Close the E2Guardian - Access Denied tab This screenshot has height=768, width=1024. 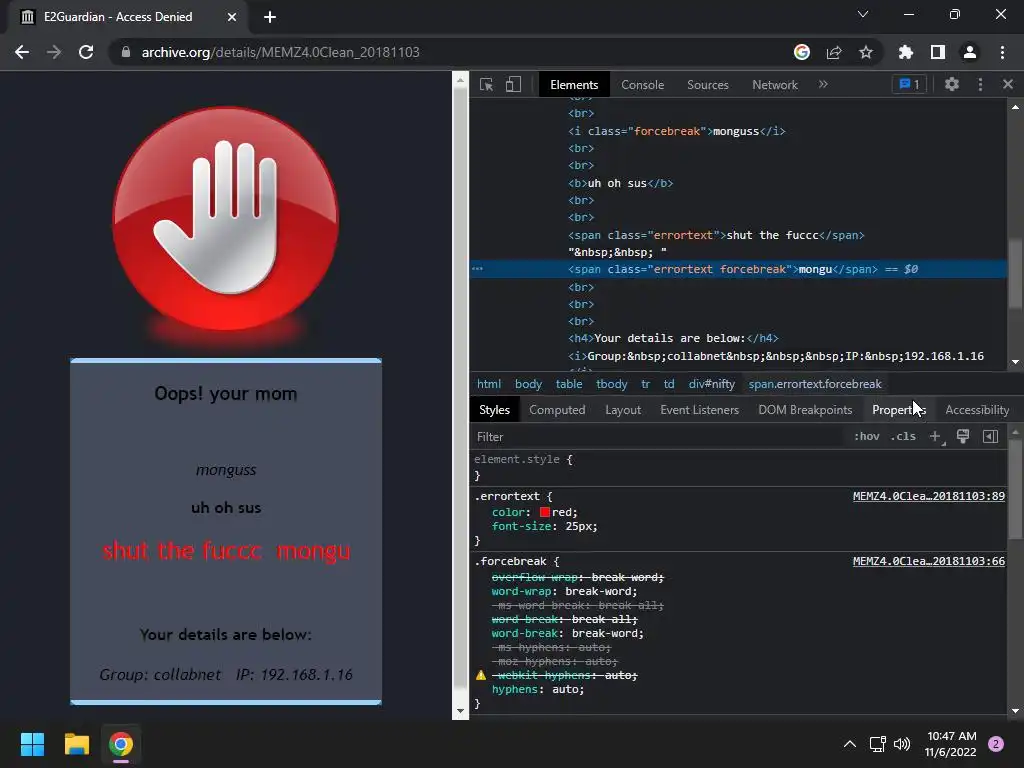coord(232,17)
